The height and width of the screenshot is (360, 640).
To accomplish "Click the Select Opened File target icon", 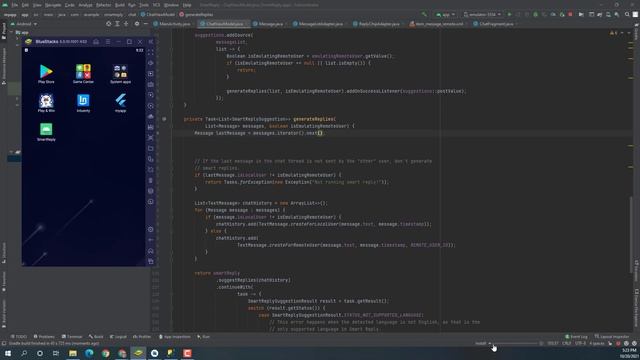I will point(109,24).
